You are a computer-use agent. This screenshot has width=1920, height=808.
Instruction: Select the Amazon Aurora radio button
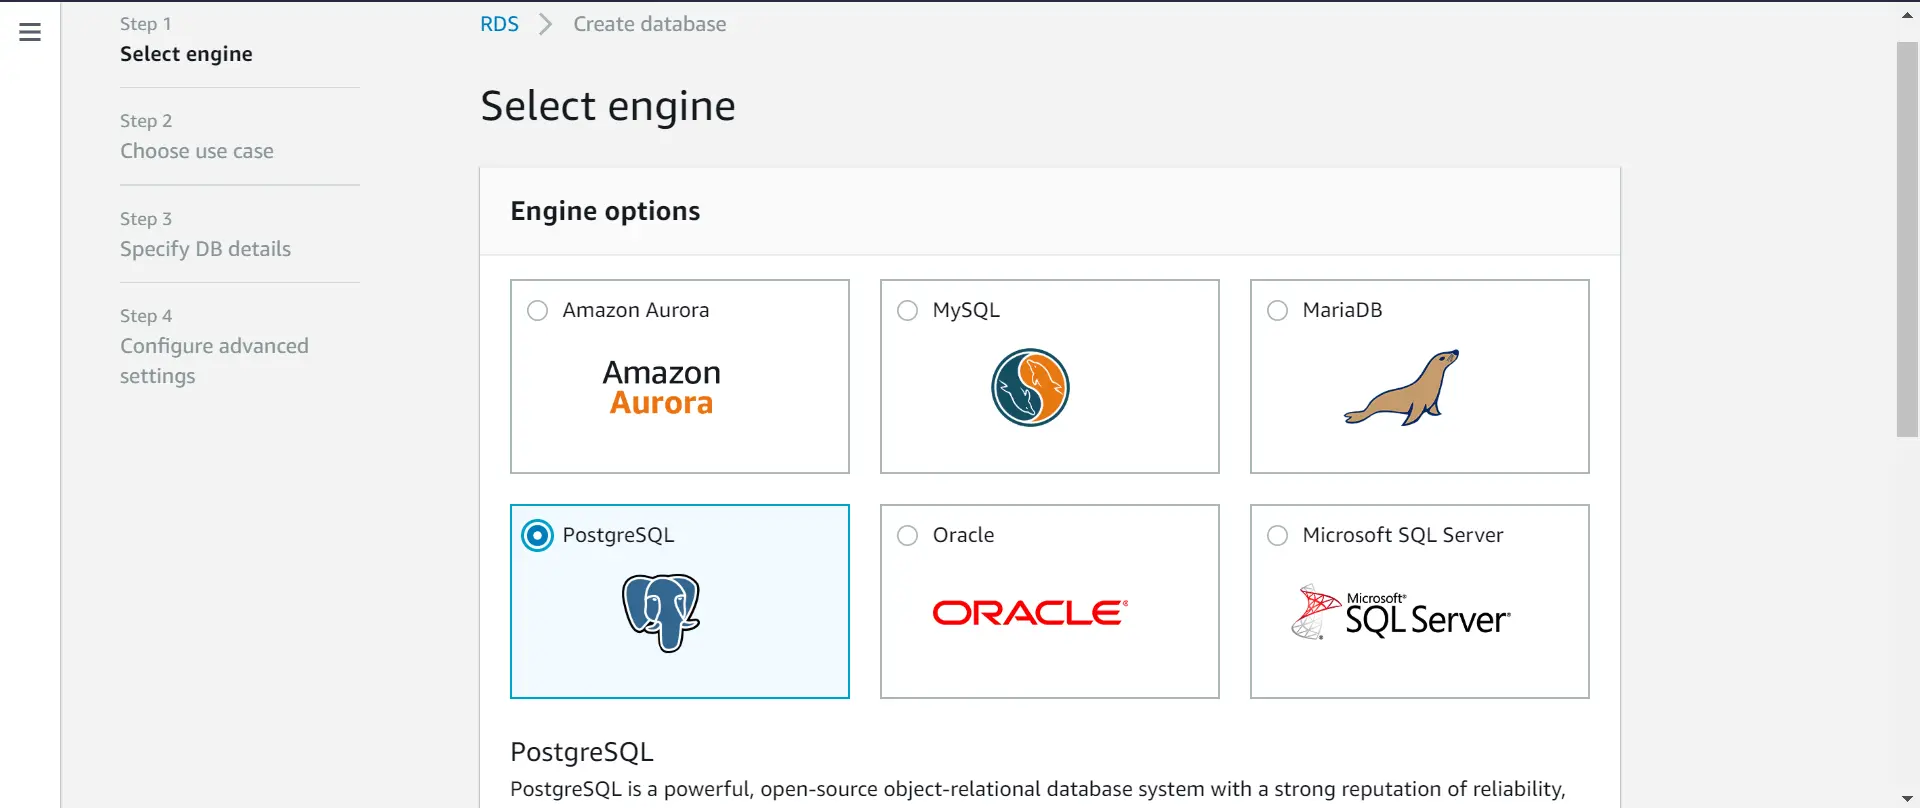pos(538,311)
